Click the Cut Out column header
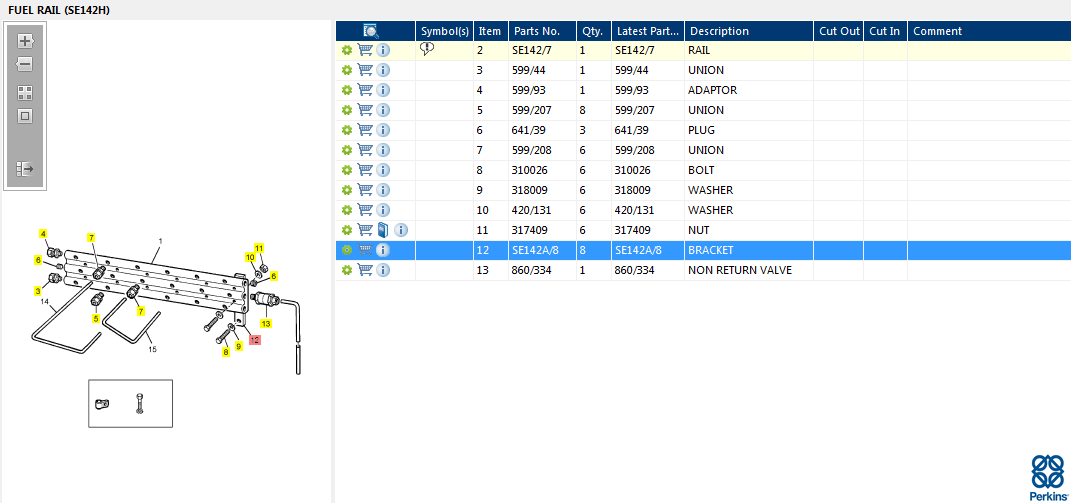The height and width of the screenshot is (503, 1071). (839, 31)
